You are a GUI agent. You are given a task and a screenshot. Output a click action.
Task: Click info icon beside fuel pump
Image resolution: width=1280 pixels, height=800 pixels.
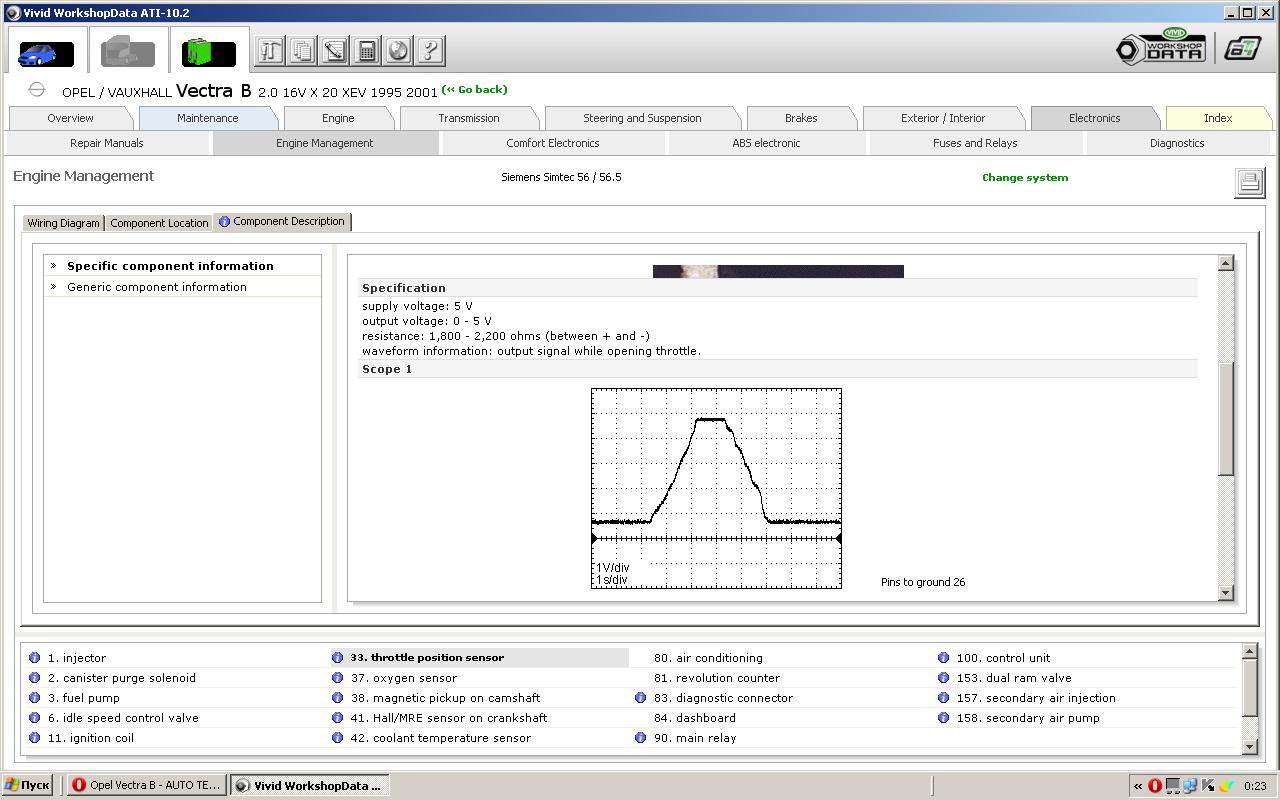tap(34, 698)
